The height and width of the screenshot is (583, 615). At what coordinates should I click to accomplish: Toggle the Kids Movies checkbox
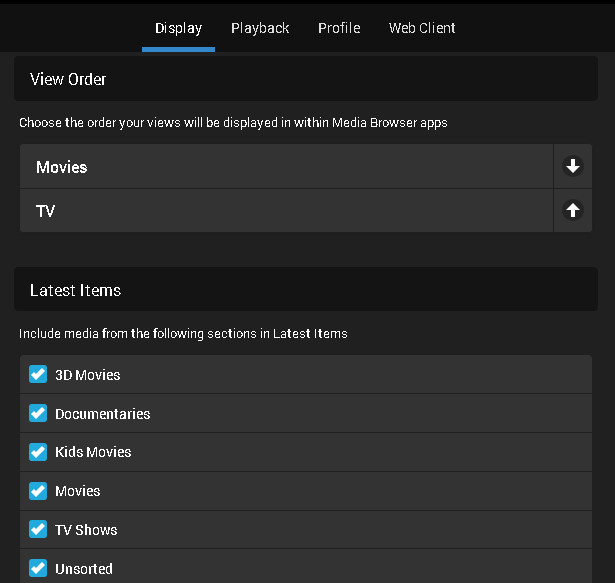tap(38, 452)
